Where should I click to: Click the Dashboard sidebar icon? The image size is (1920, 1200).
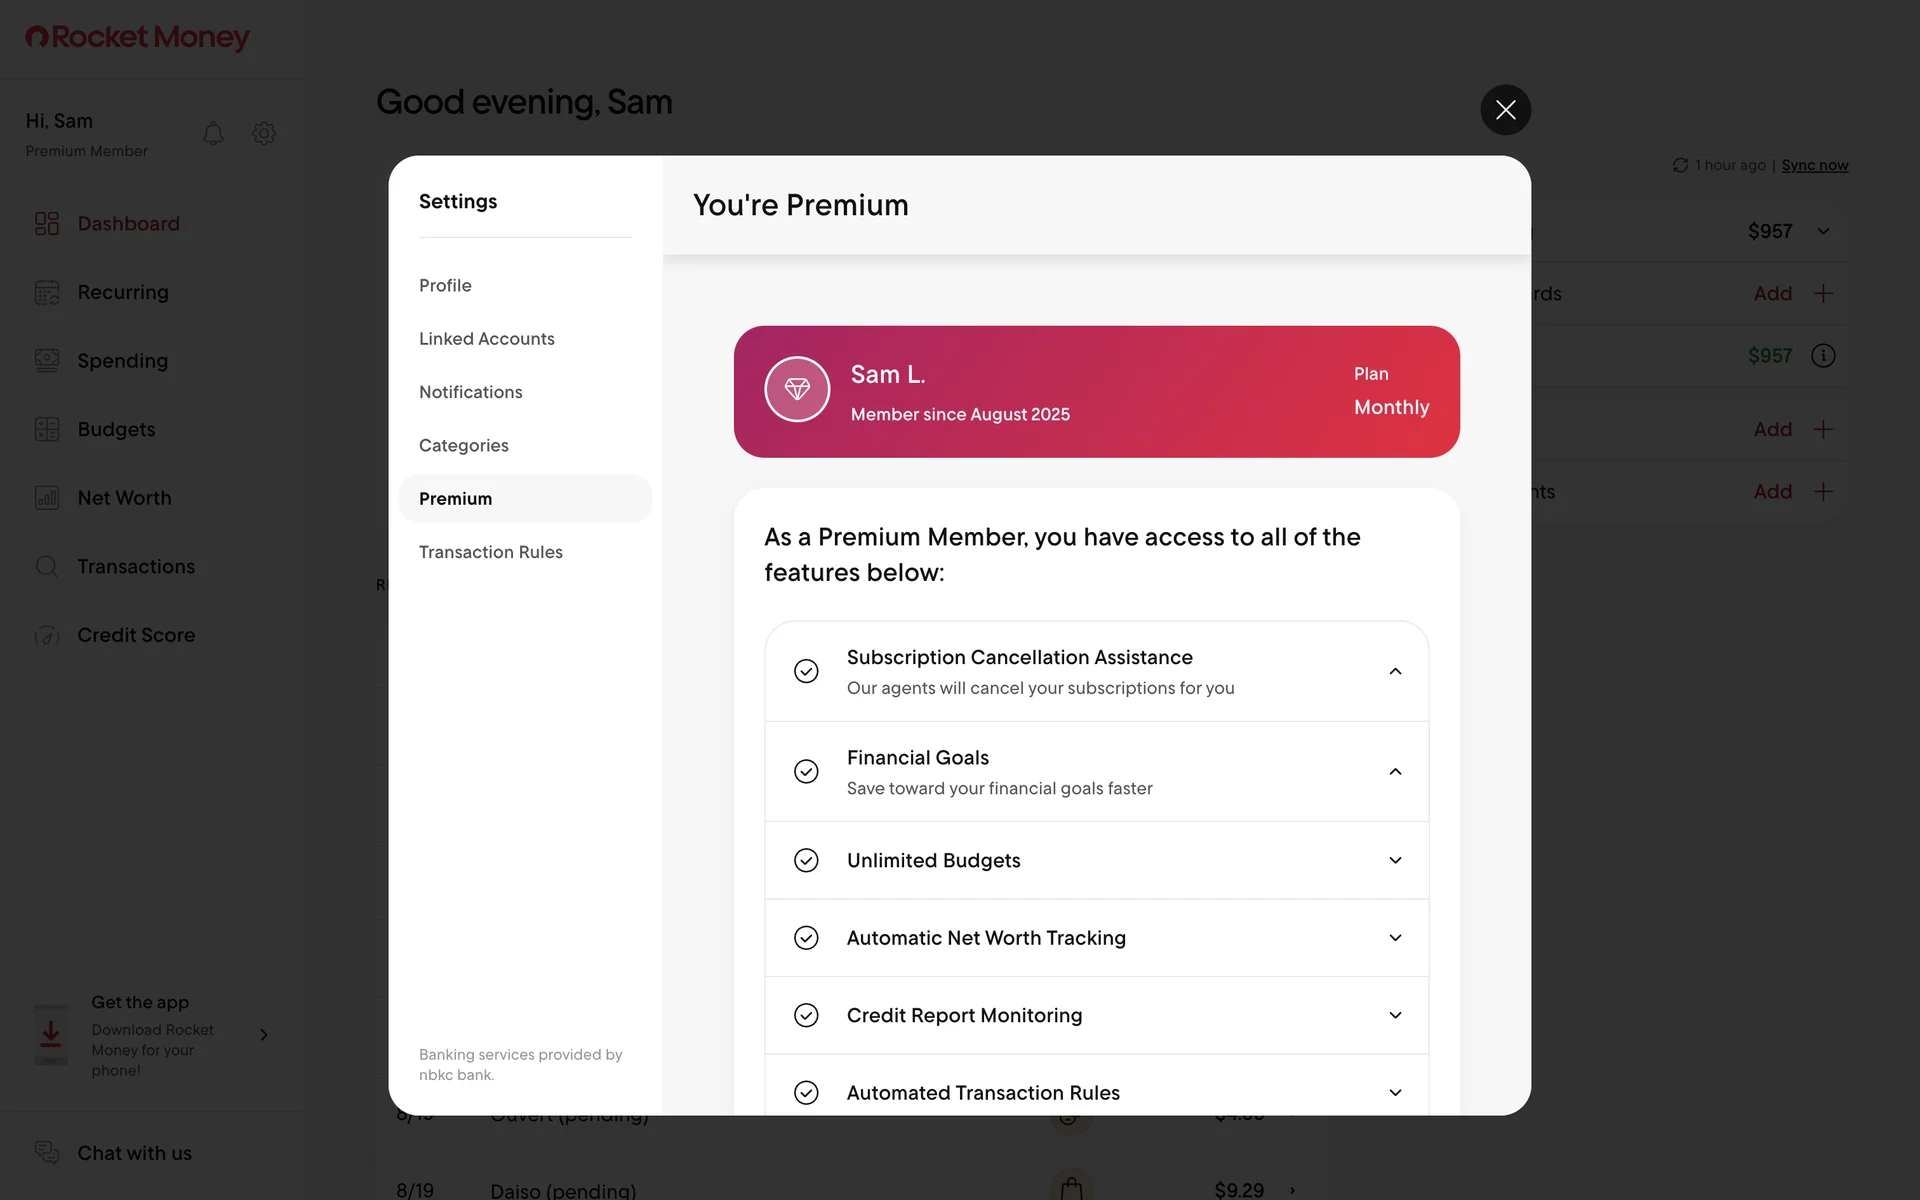(47, 223)
